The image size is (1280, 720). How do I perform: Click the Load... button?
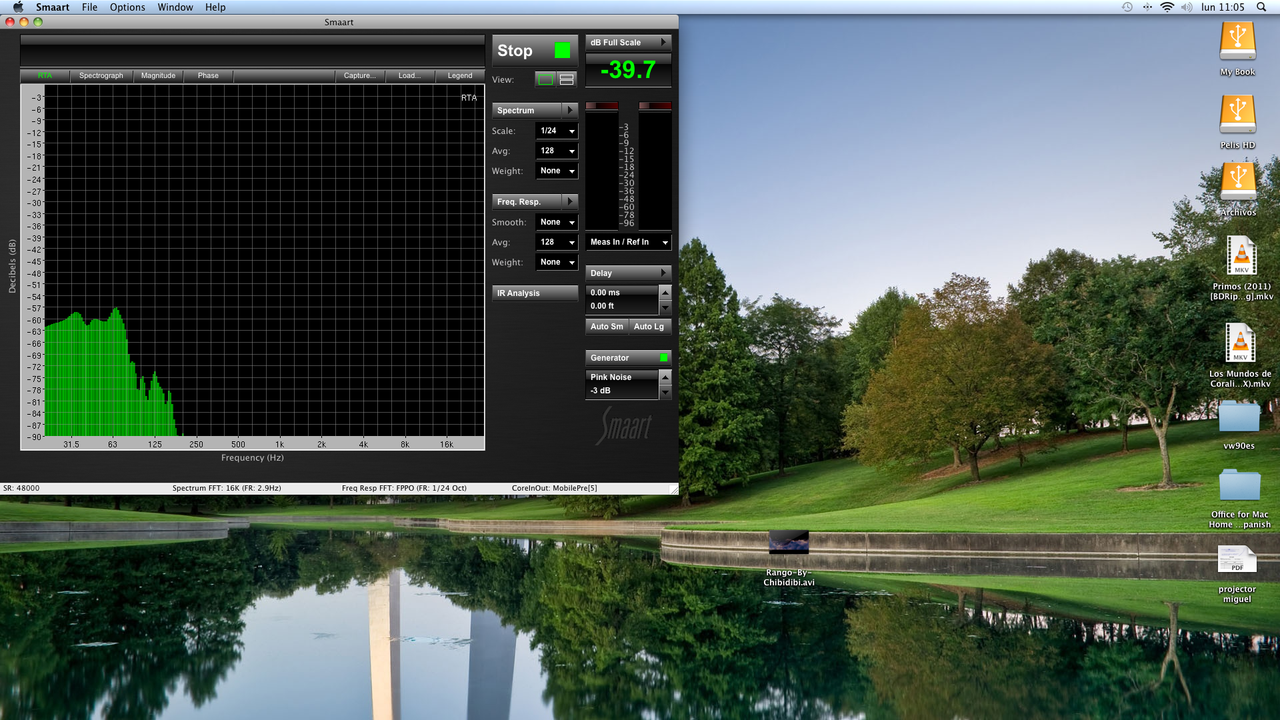point(410,75)
